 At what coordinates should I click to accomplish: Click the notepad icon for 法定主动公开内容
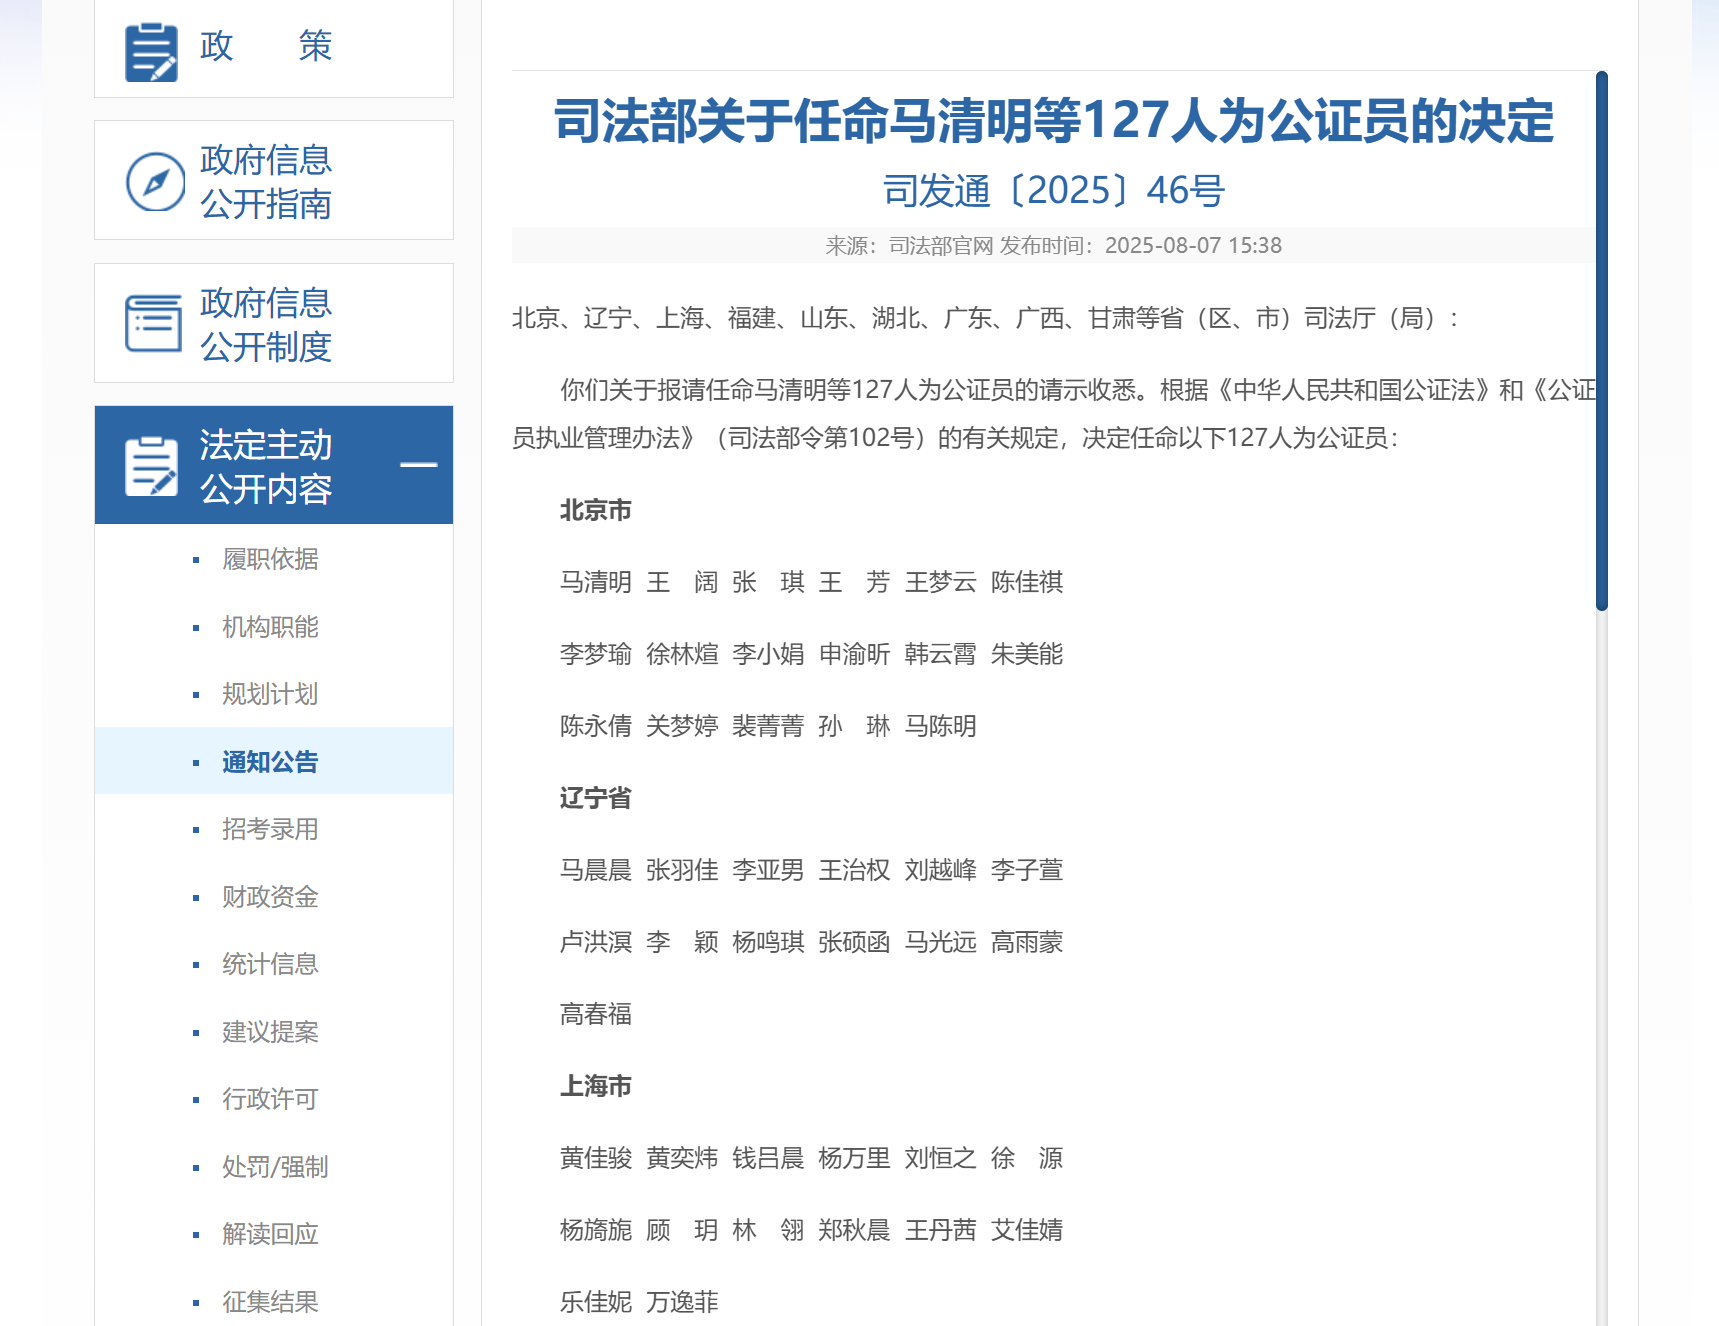point(151,466)
